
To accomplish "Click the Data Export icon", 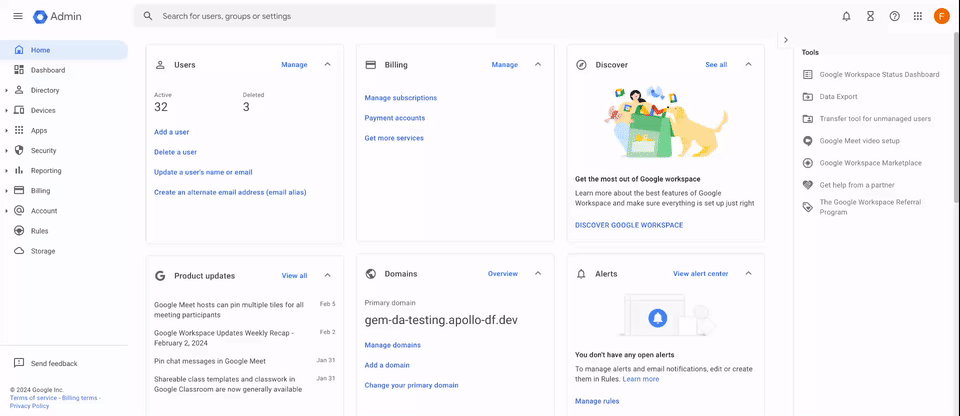I will [x=808, y=96].
